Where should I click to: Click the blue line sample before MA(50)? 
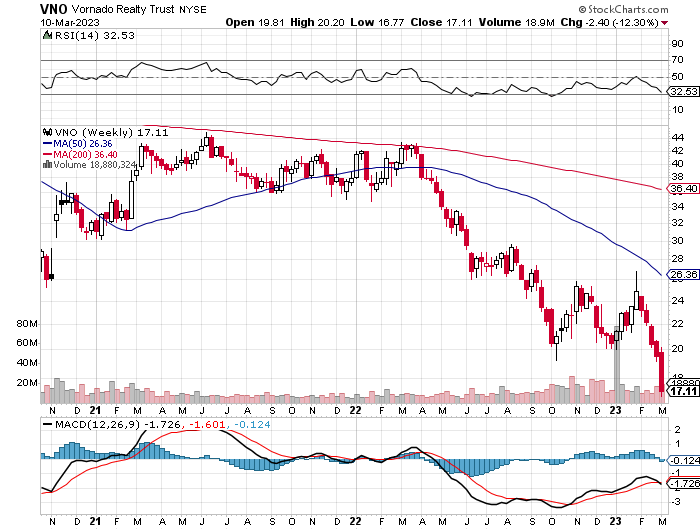tap(47, 144)
